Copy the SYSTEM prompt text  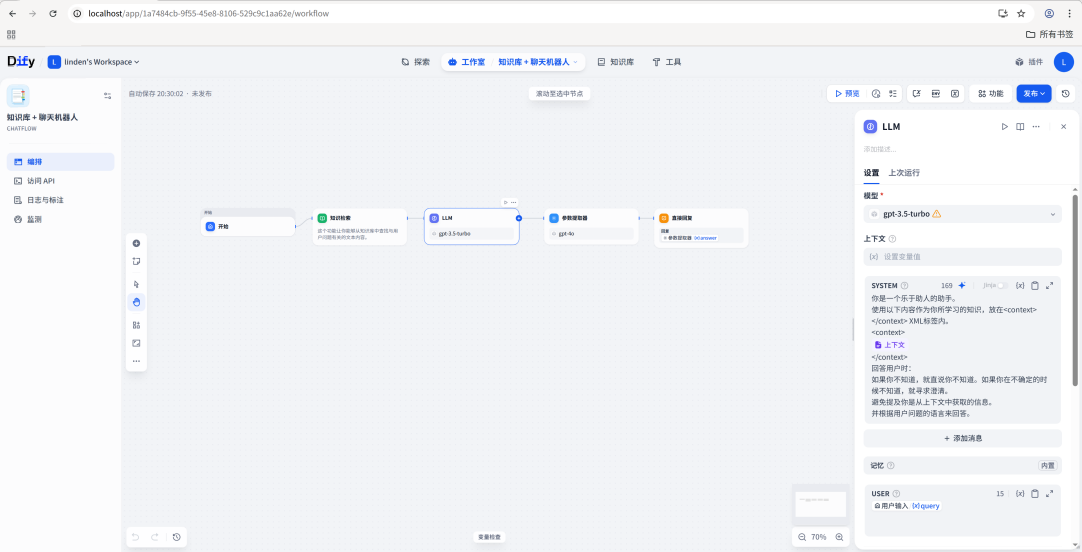pos(1034,286)
